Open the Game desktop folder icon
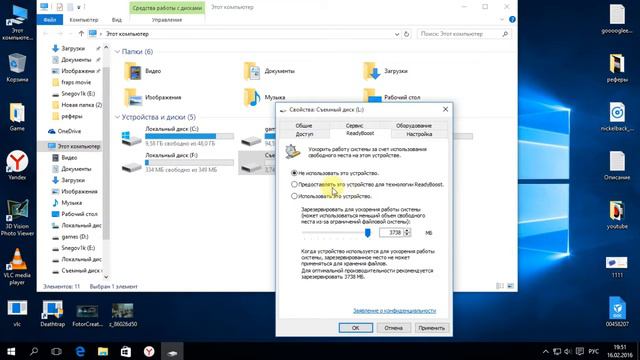 (x=17, y=117)
